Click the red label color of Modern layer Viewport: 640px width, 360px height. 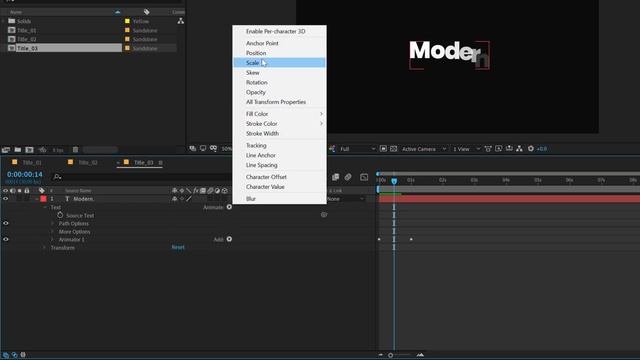[43, 199]
